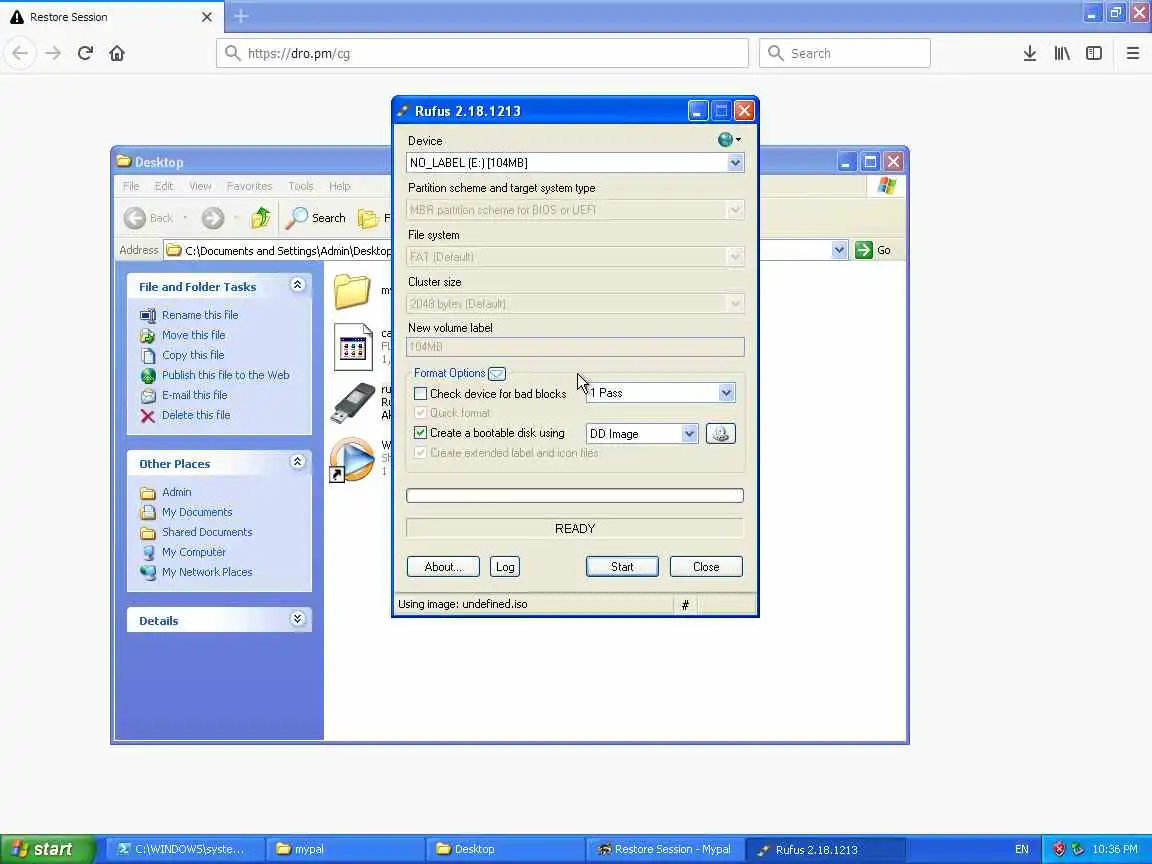Viewport: 1152px width, 864px height.
Task: Click the browser Reload icon
Action: (x=85, y=53)
